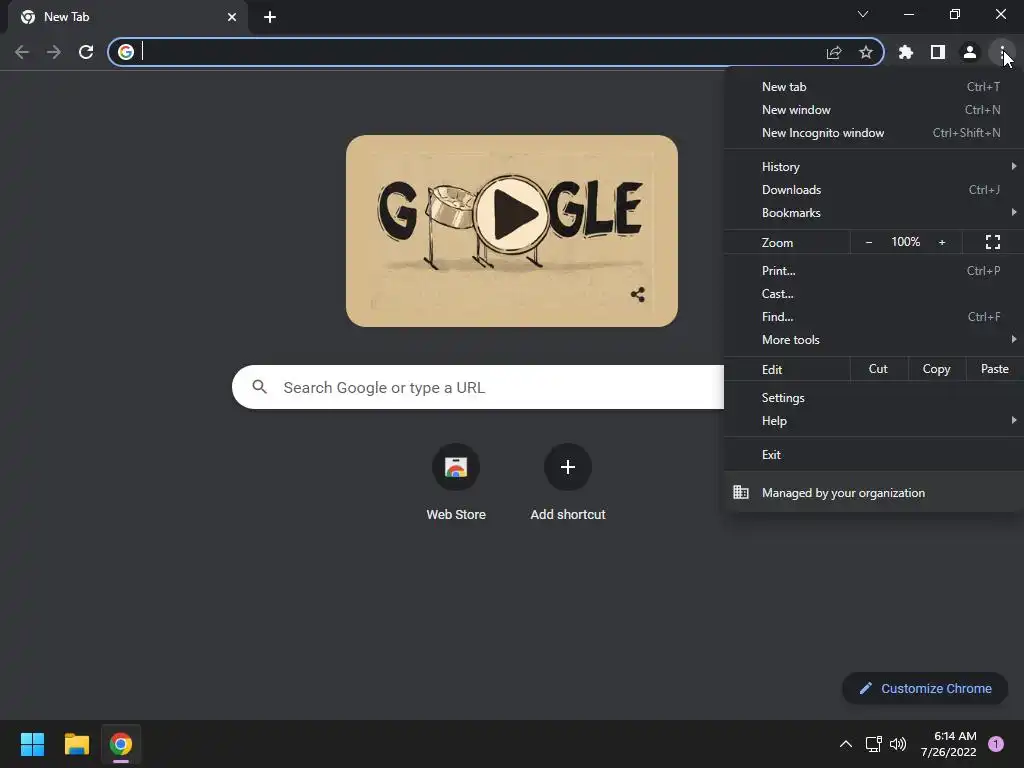Open Downloads from the menu

pyautogui.click(x=874, y=189)
